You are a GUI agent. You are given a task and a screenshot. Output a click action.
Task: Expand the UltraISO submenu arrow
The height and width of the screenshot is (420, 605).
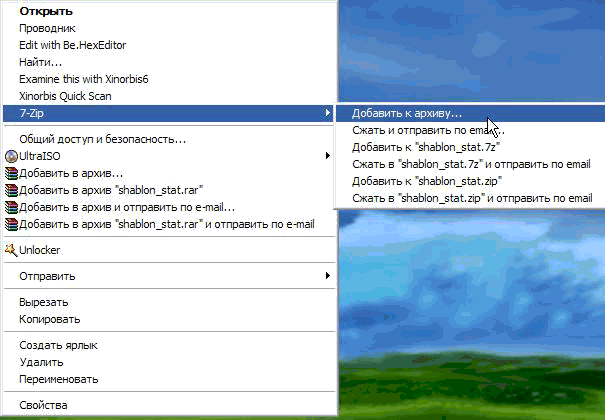tap(328, 155)
